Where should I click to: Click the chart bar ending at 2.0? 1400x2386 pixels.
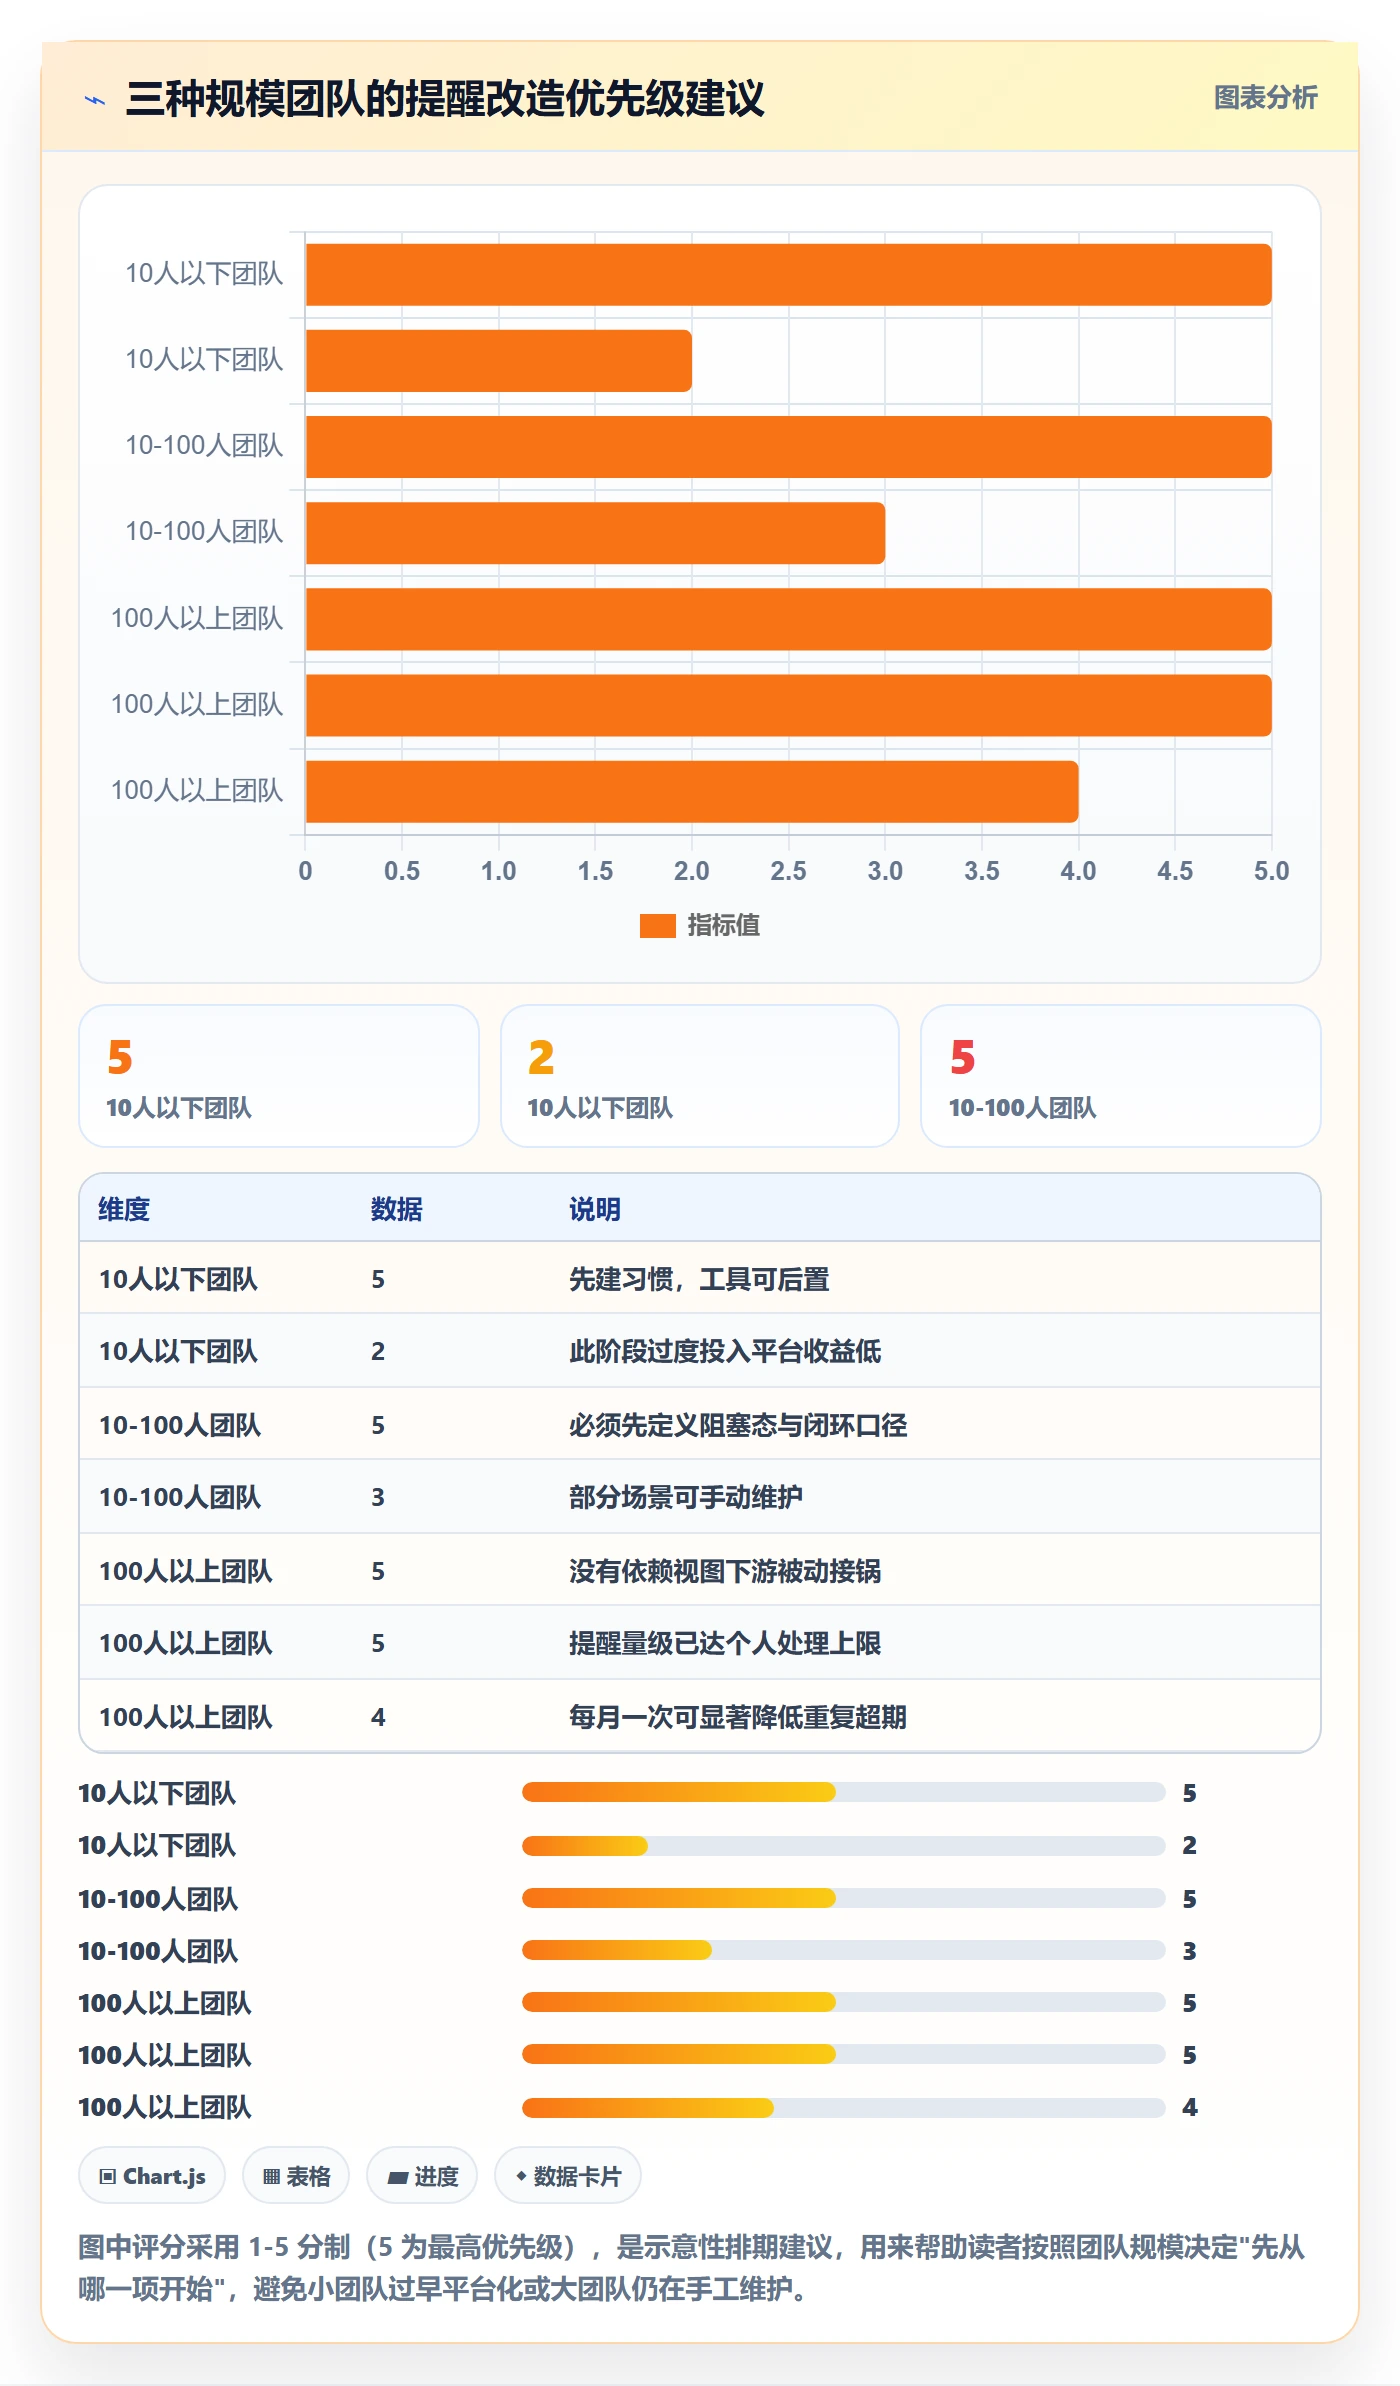[x=499, y=361]
